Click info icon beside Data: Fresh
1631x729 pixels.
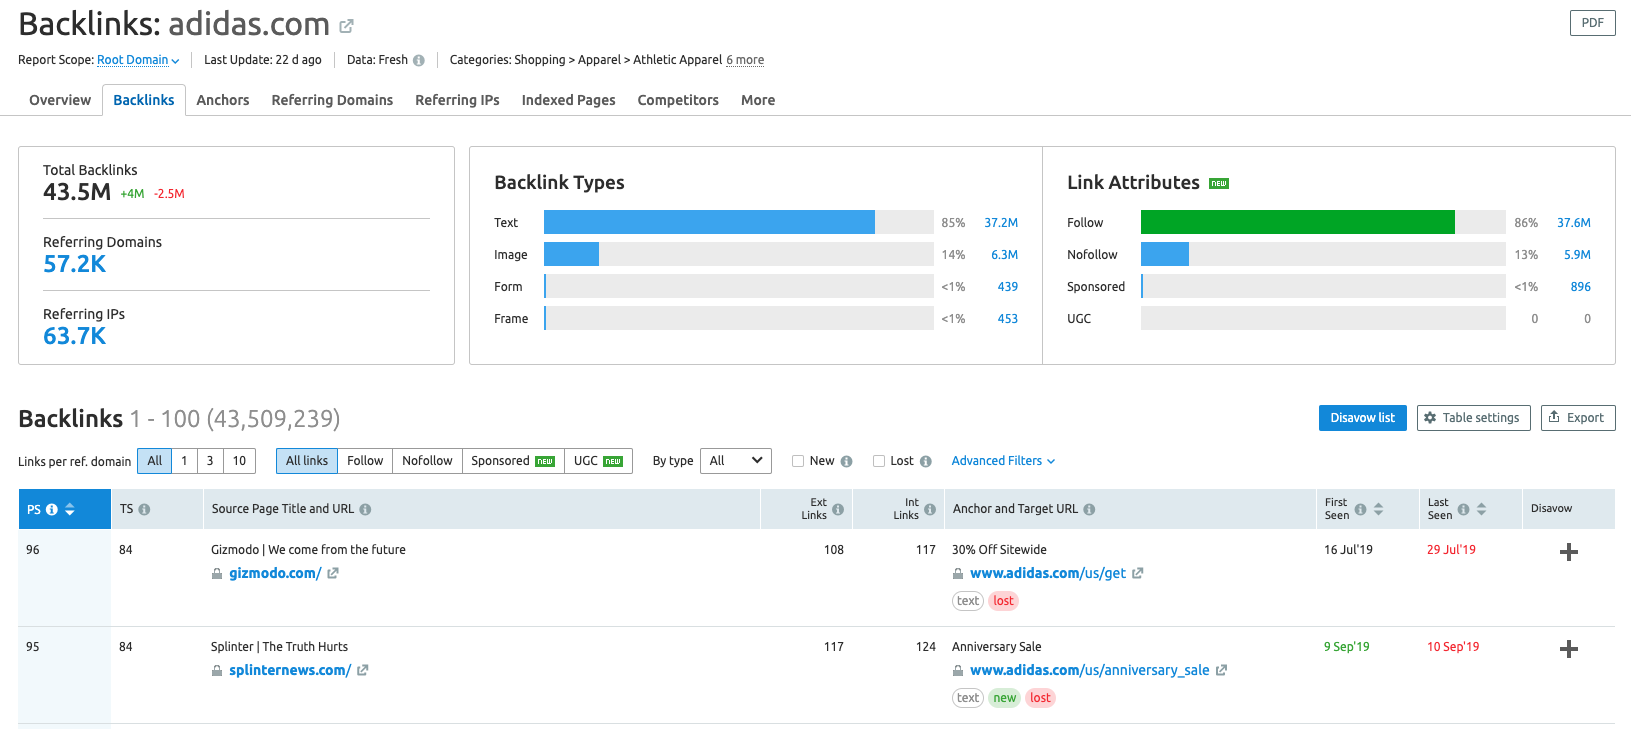(x=419, y=61)
